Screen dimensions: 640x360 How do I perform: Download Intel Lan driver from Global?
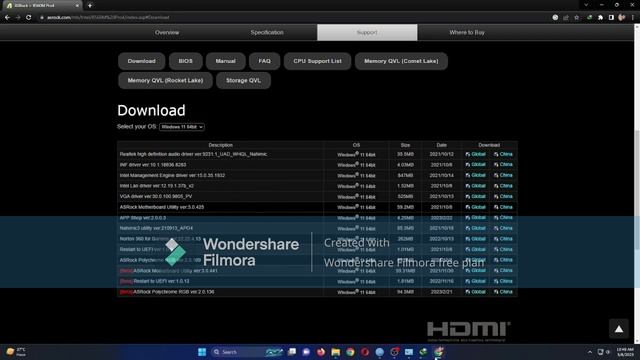point(476,186)
